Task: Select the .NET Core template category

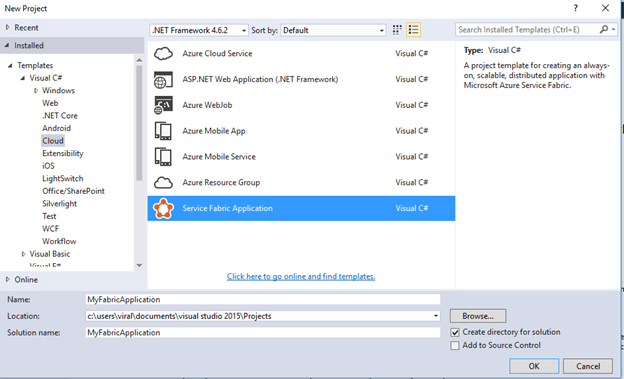Action: (60, 116)
